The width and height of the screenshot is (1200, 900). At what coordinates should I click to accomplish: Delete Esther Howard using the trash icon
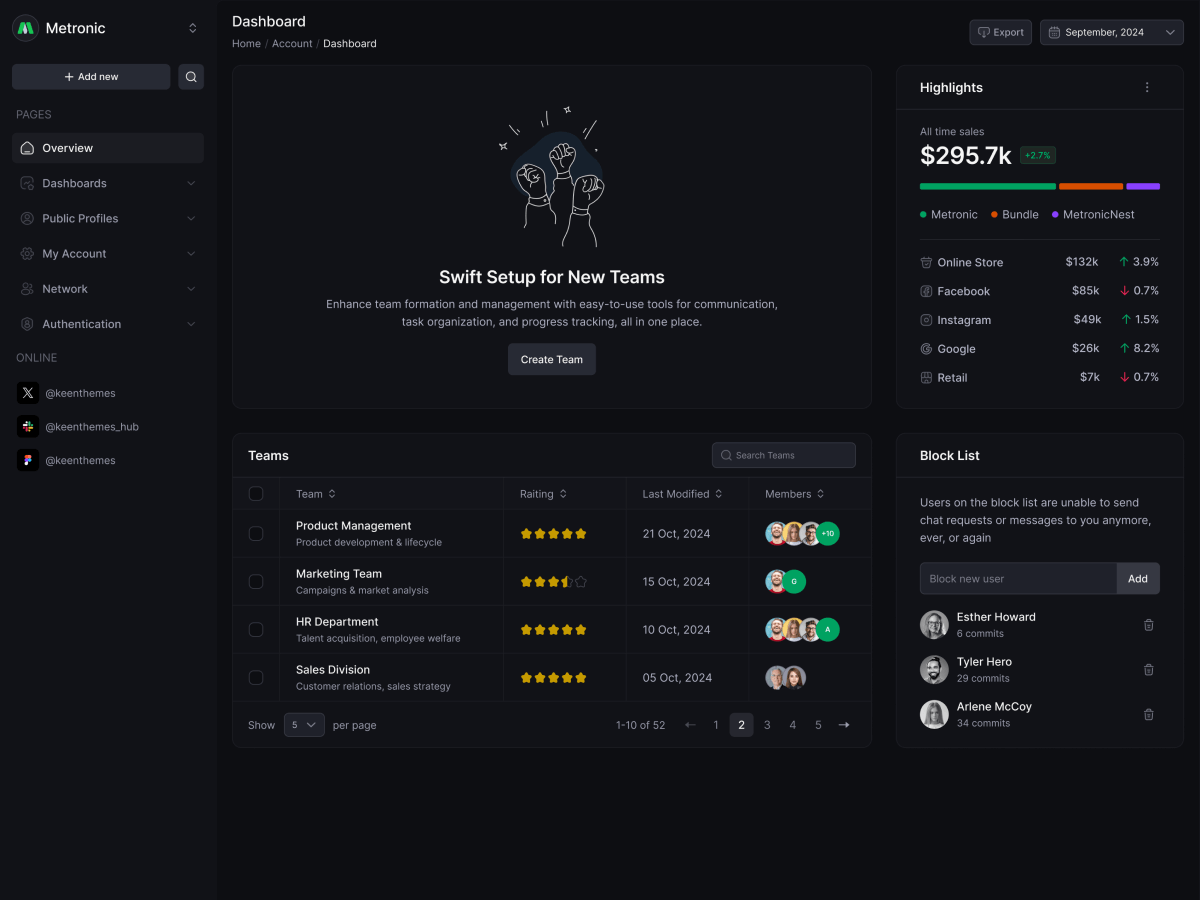(x=1148, y=624)
